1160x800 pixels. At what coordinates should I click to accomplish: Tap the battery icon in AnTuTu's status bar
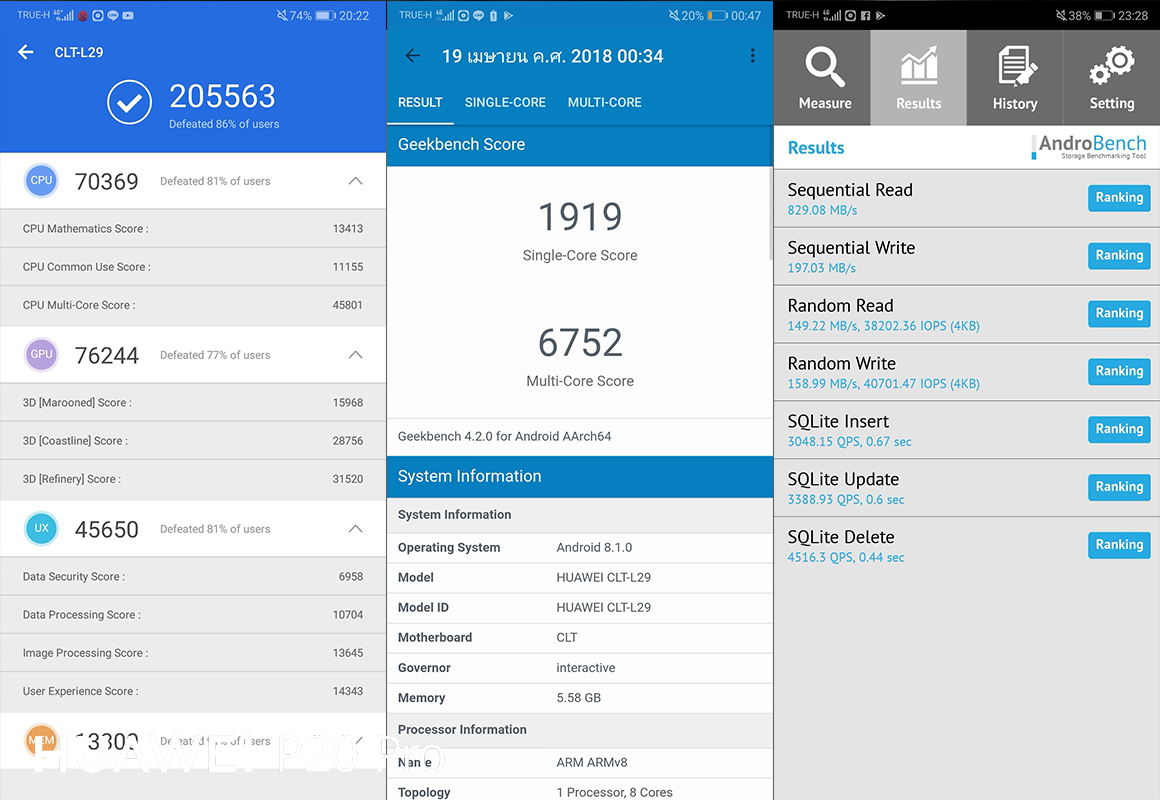point(326,16)
